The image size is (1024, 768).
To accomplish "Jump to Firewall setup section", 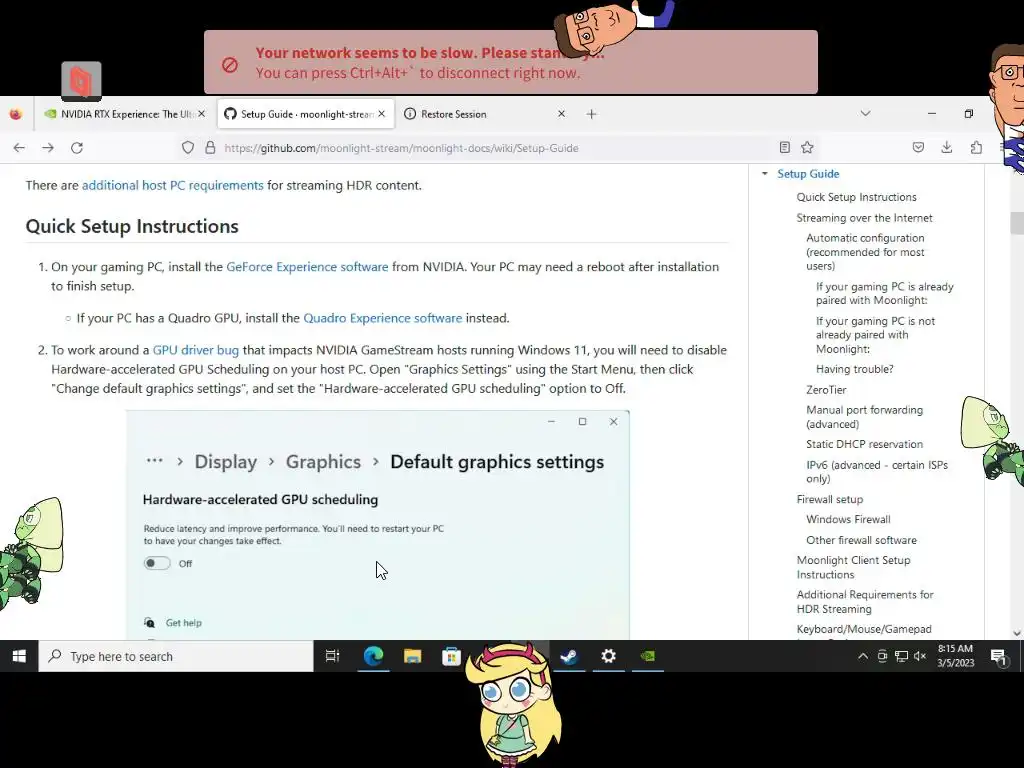I will 829,500.
